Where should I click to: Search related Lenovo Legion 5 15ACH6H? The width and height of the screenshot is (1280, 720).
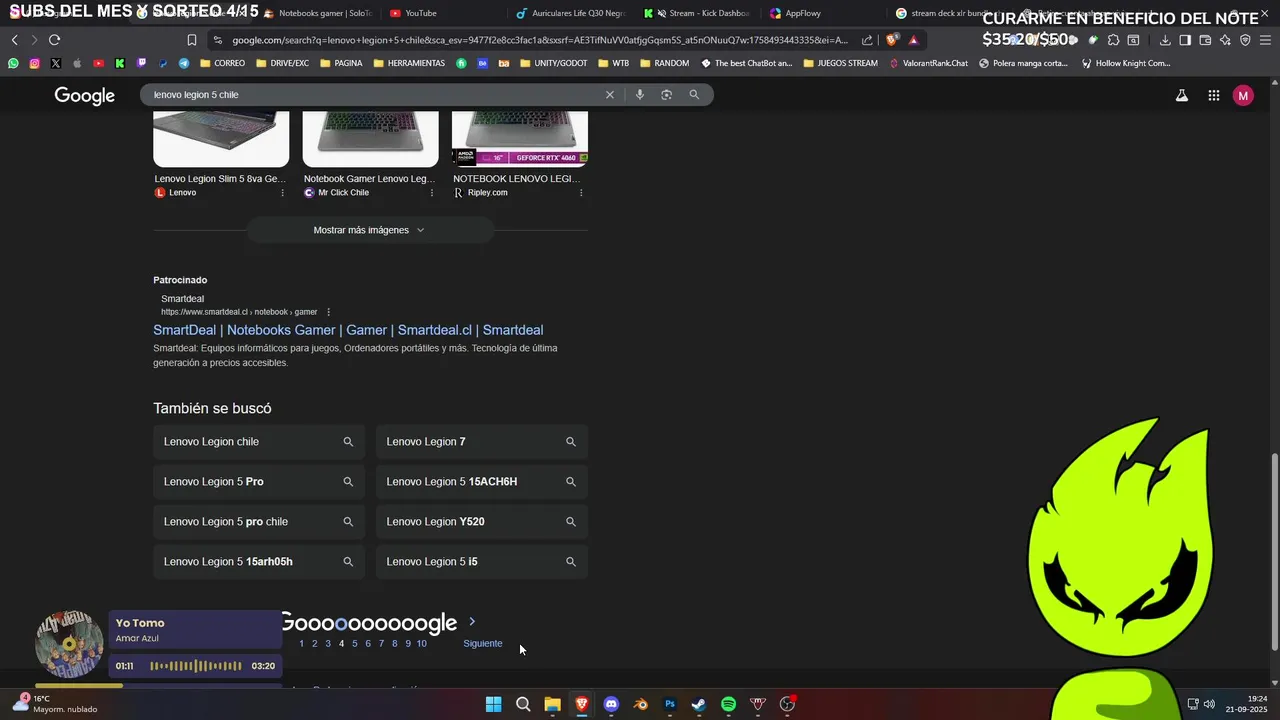482,482
